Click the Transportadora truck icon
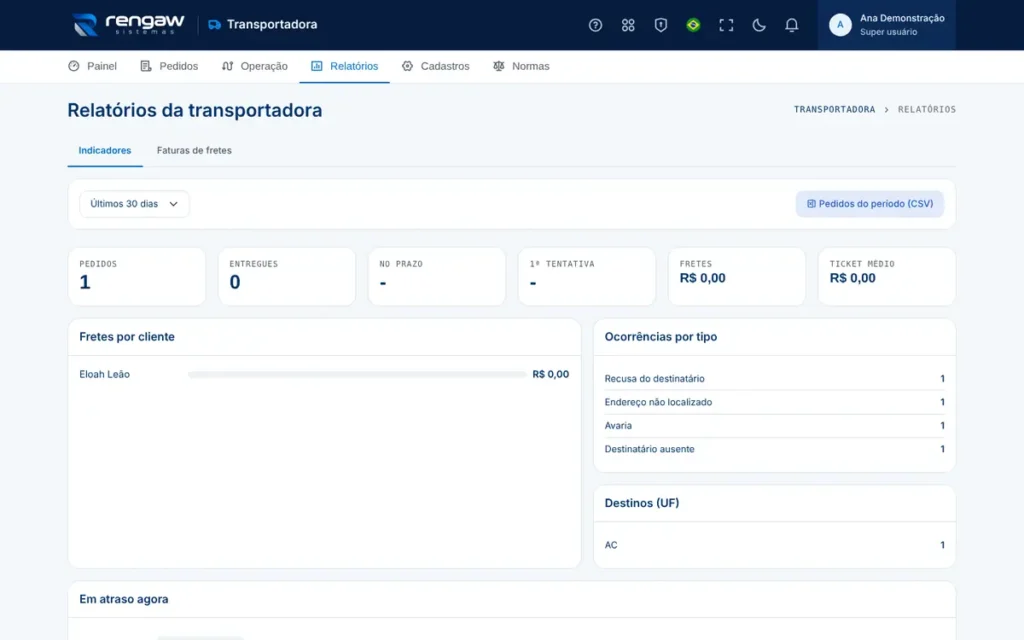The width and height of the screenshot is (1024, 640). tap(214, 25)
